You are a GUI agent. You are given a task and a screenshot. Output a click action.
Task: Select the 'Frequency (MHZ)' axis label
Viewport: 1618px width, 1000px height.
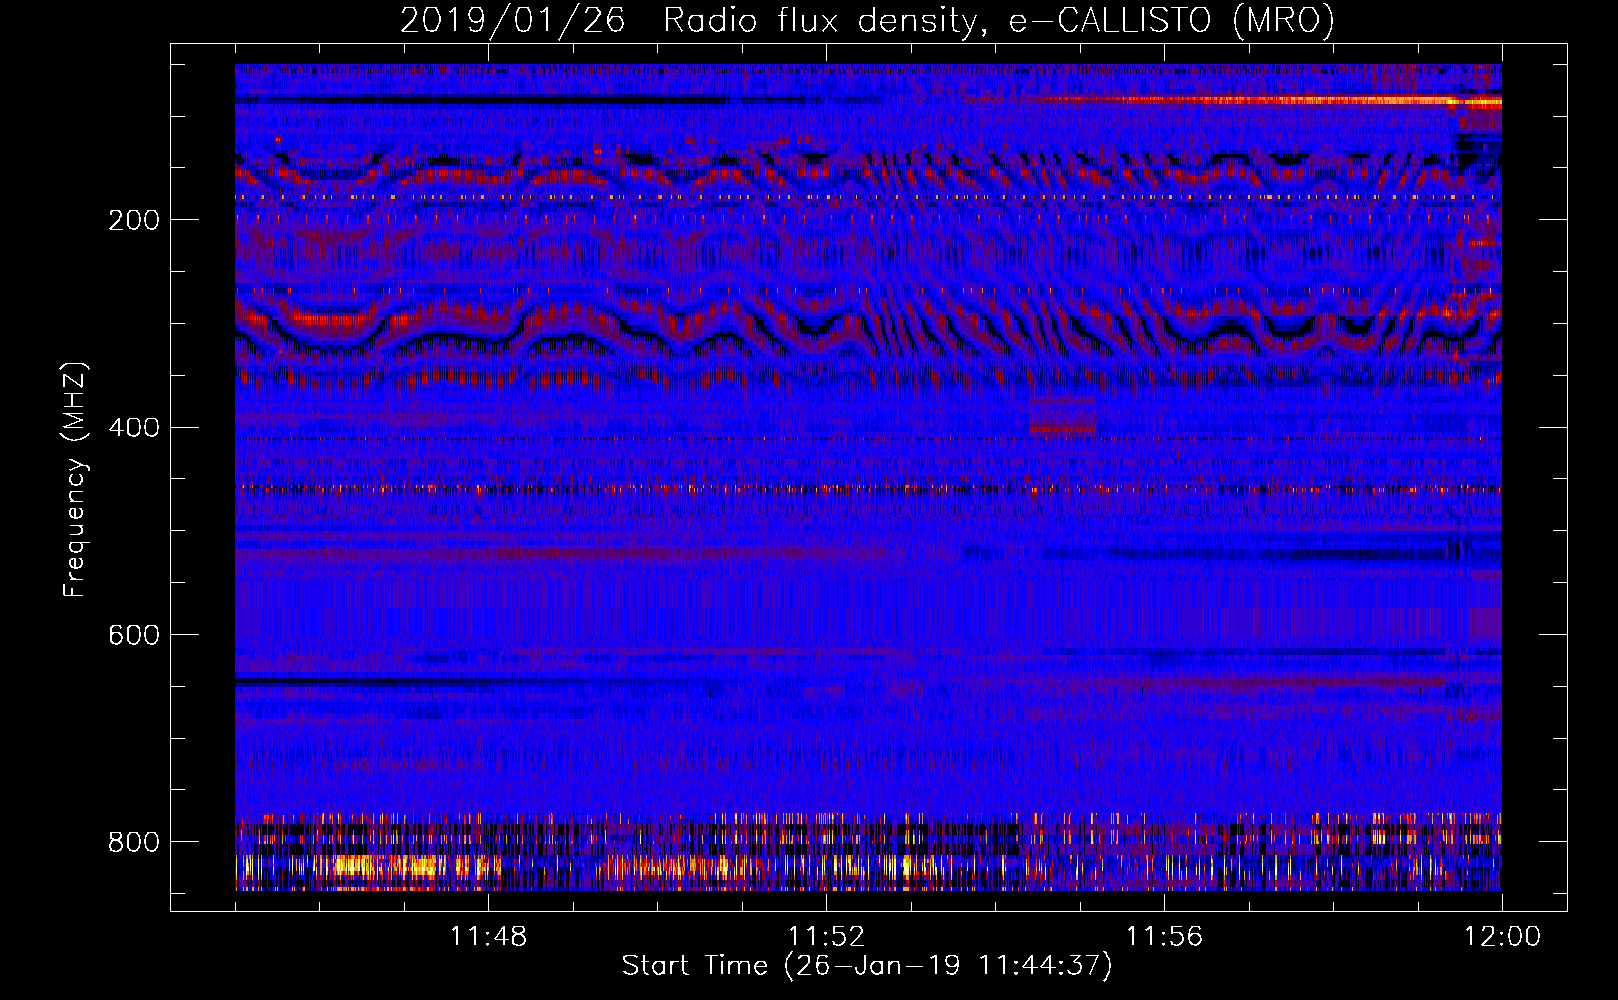pos(74,480)
